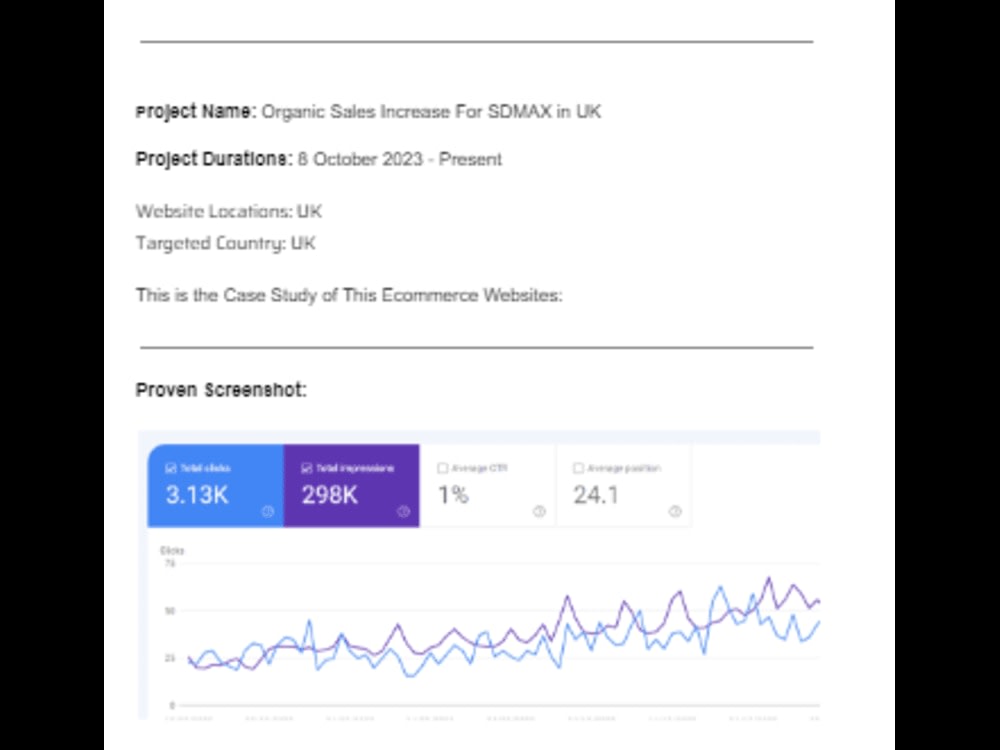Open the Average CTR help icon

(x=540, y=511)
